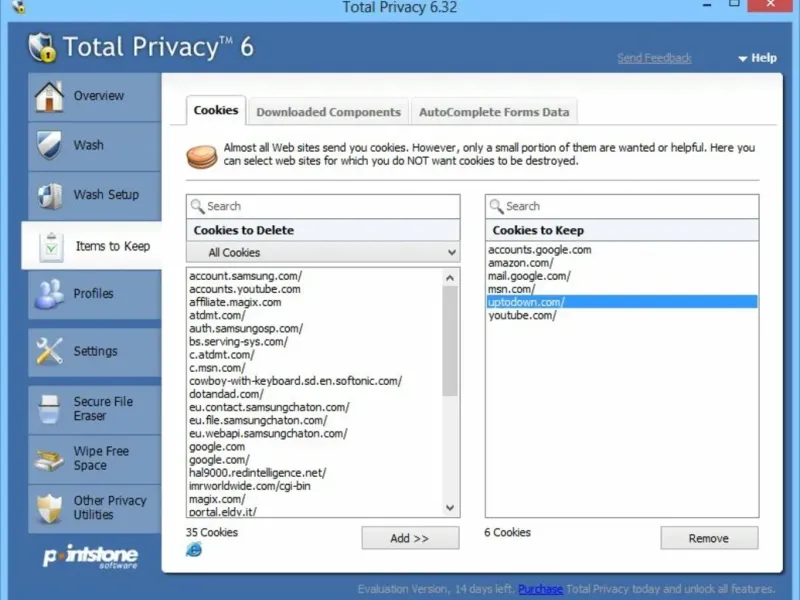
Task: Focus the Cookies to Keep search field
Action: [622, 206]
